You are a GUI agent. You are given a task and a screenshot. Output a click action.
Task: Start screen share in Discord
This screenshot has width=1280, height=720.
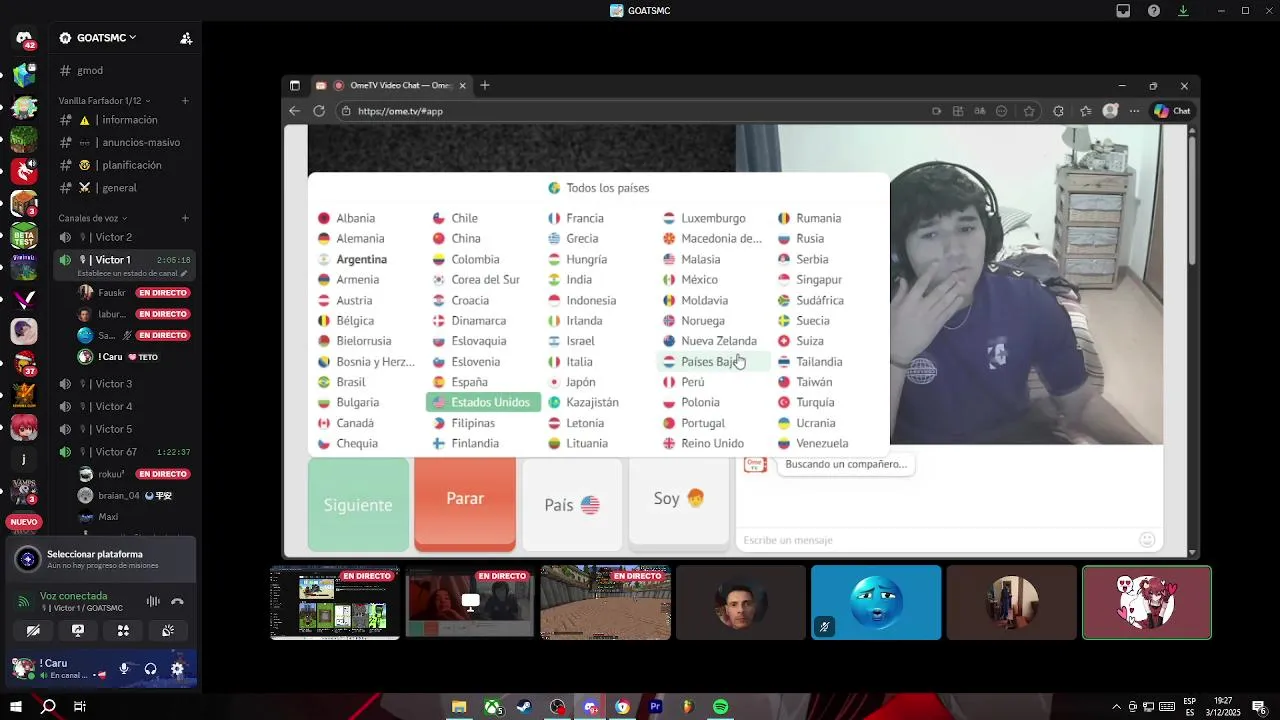click(78, 631)
